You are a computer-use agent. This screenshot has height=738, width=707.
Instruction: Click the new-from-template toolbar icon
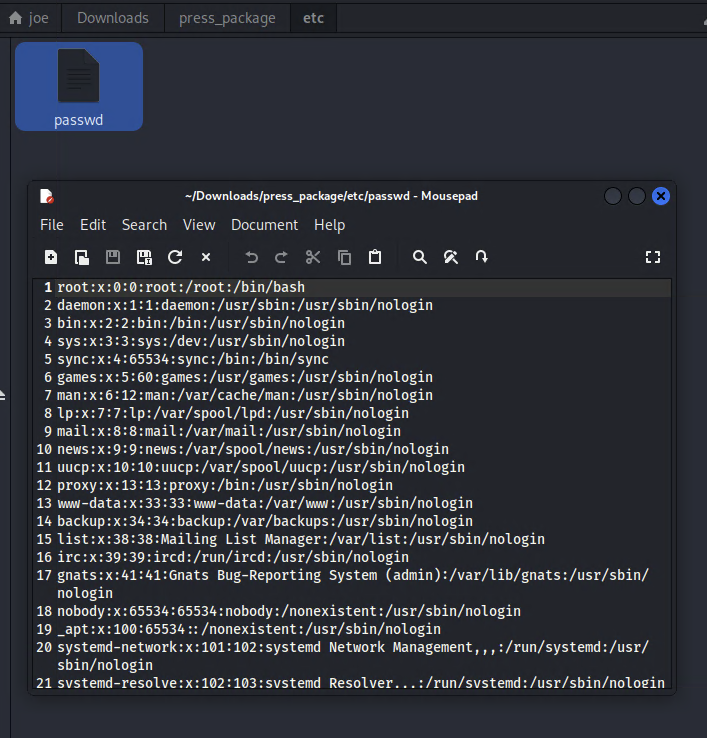(82, 257)
